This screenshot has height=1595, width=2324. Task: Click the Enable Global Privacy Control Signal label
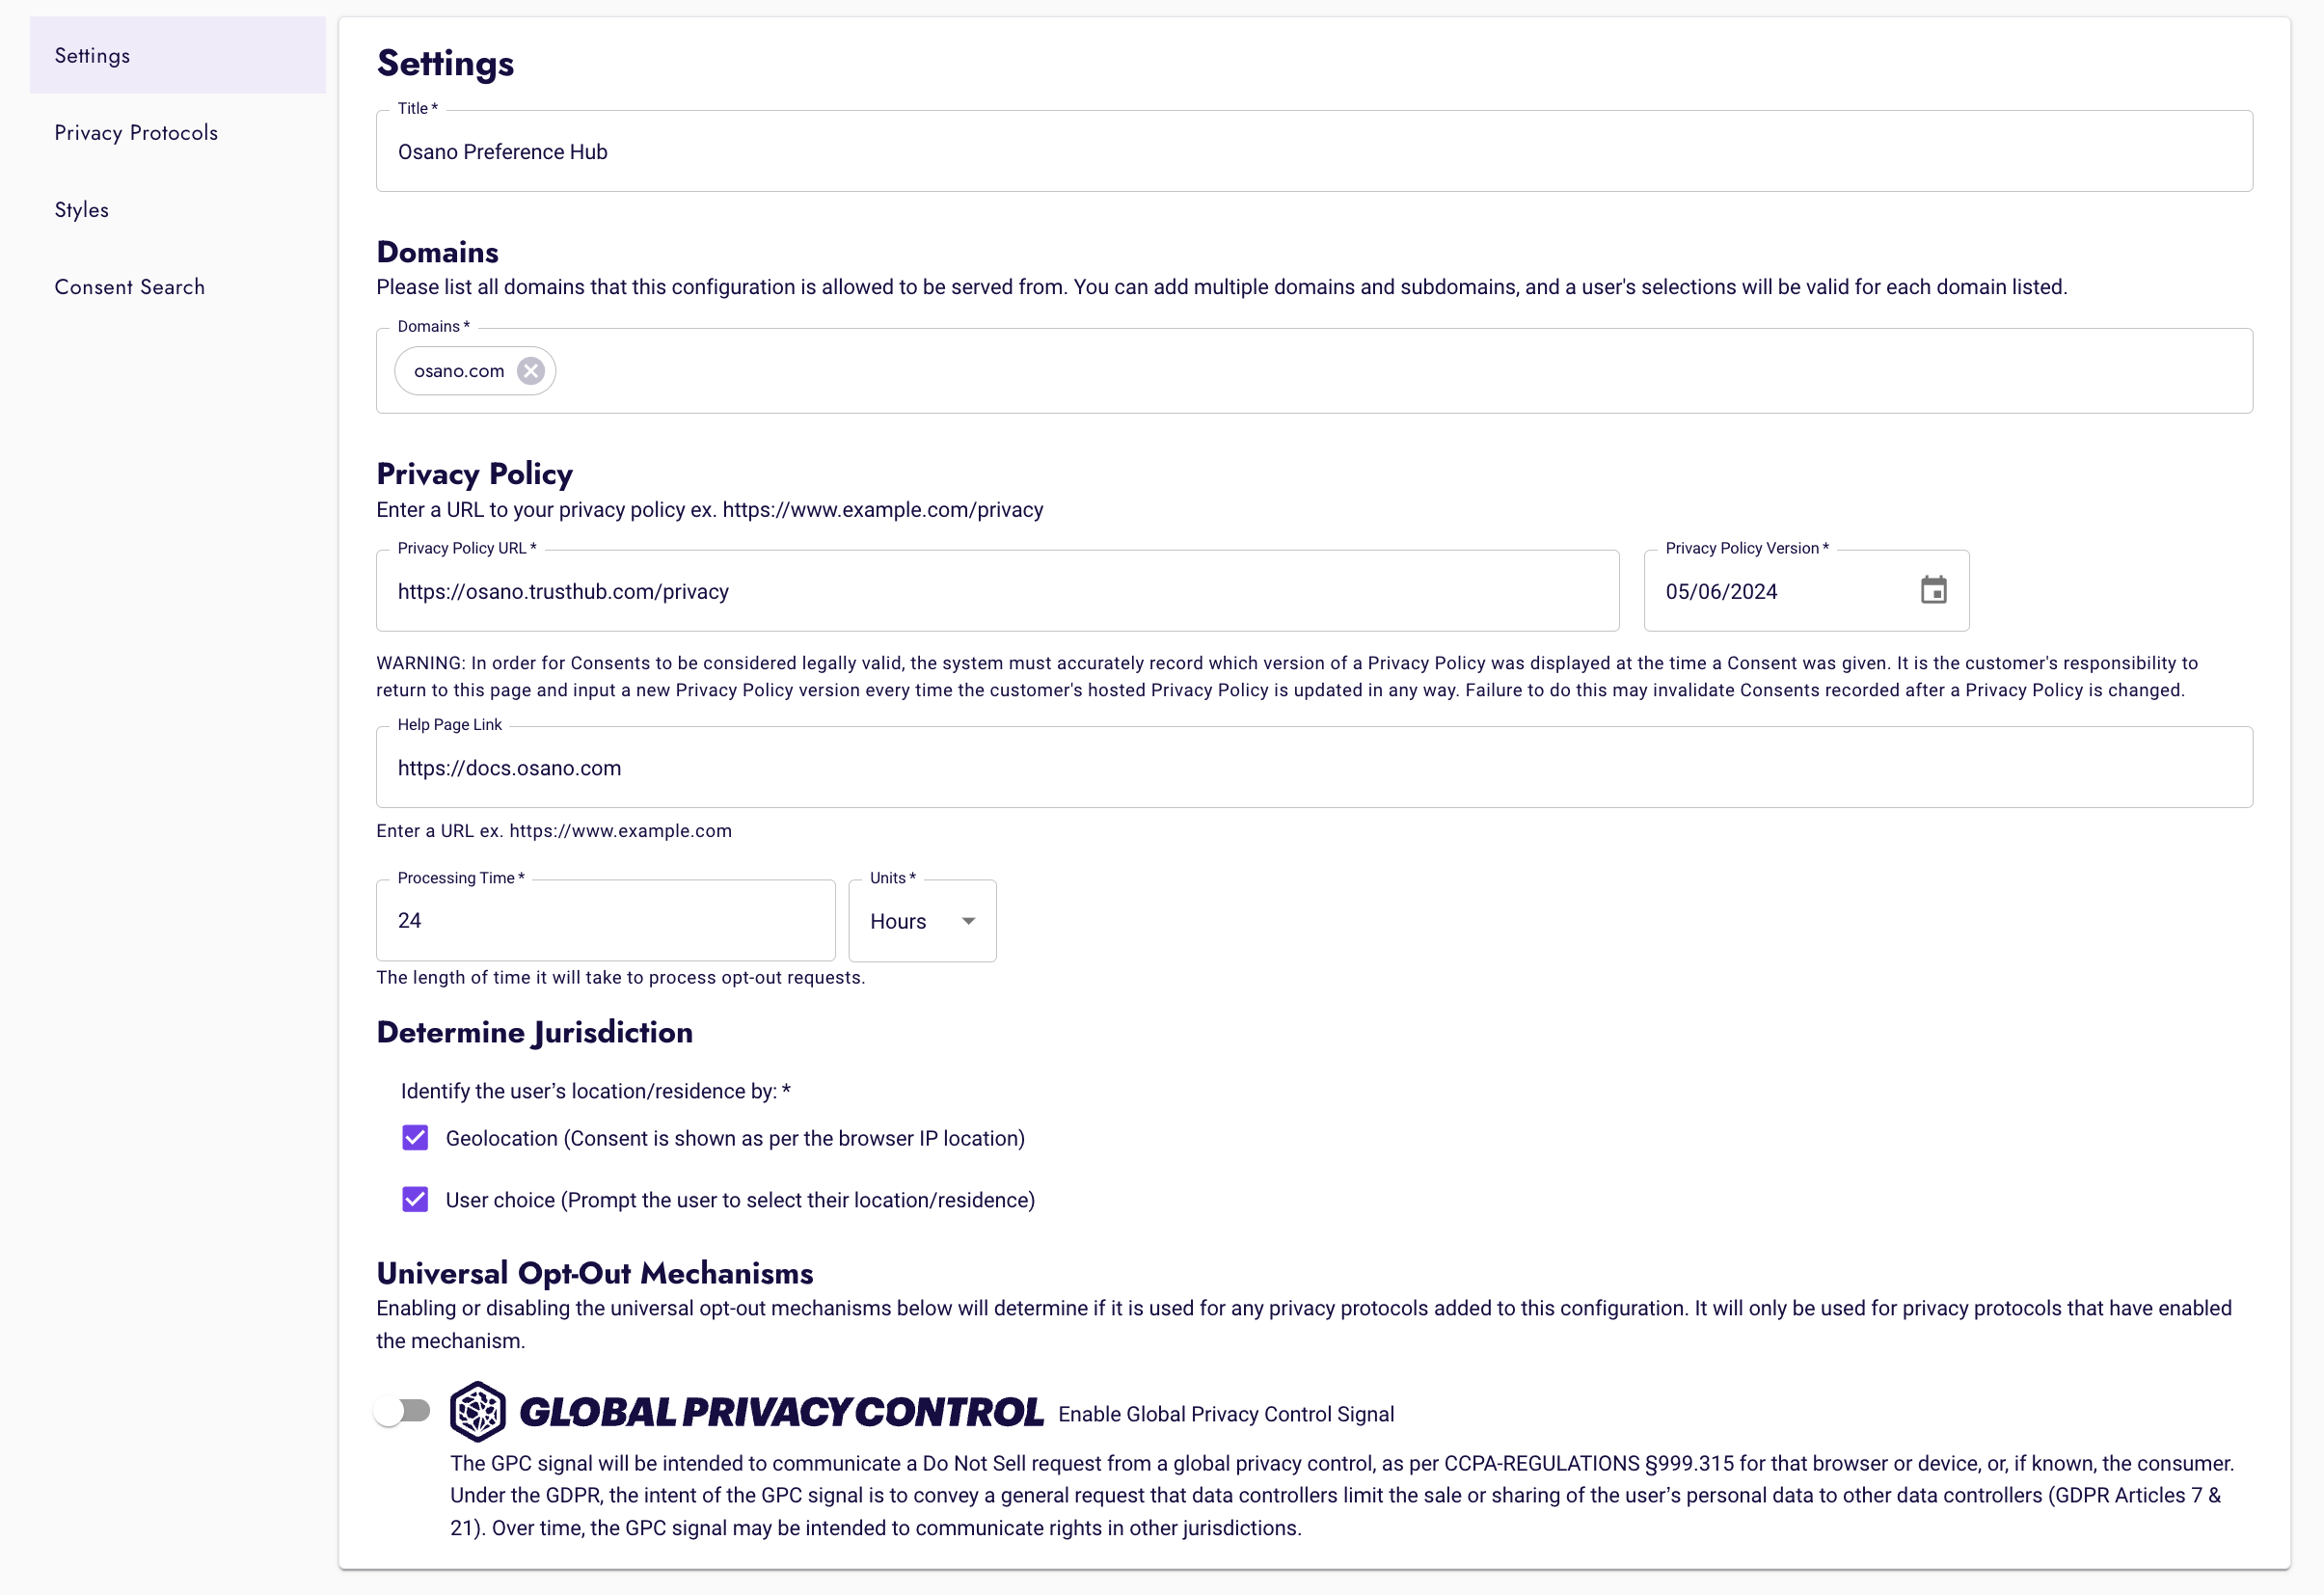tap(1226, 1414)
